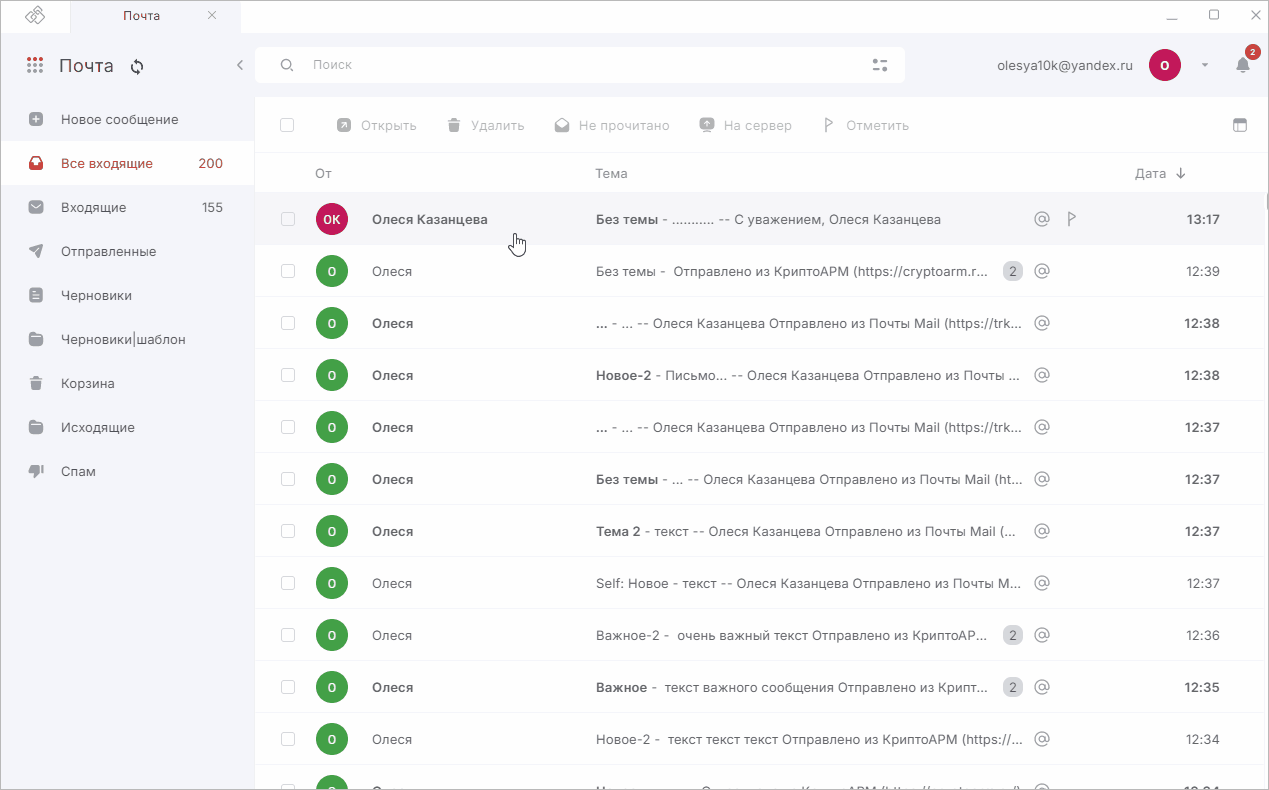This screenshot has height=790, width=1269.
Task: Open Корзина folder
Action: tap(127, 383)
